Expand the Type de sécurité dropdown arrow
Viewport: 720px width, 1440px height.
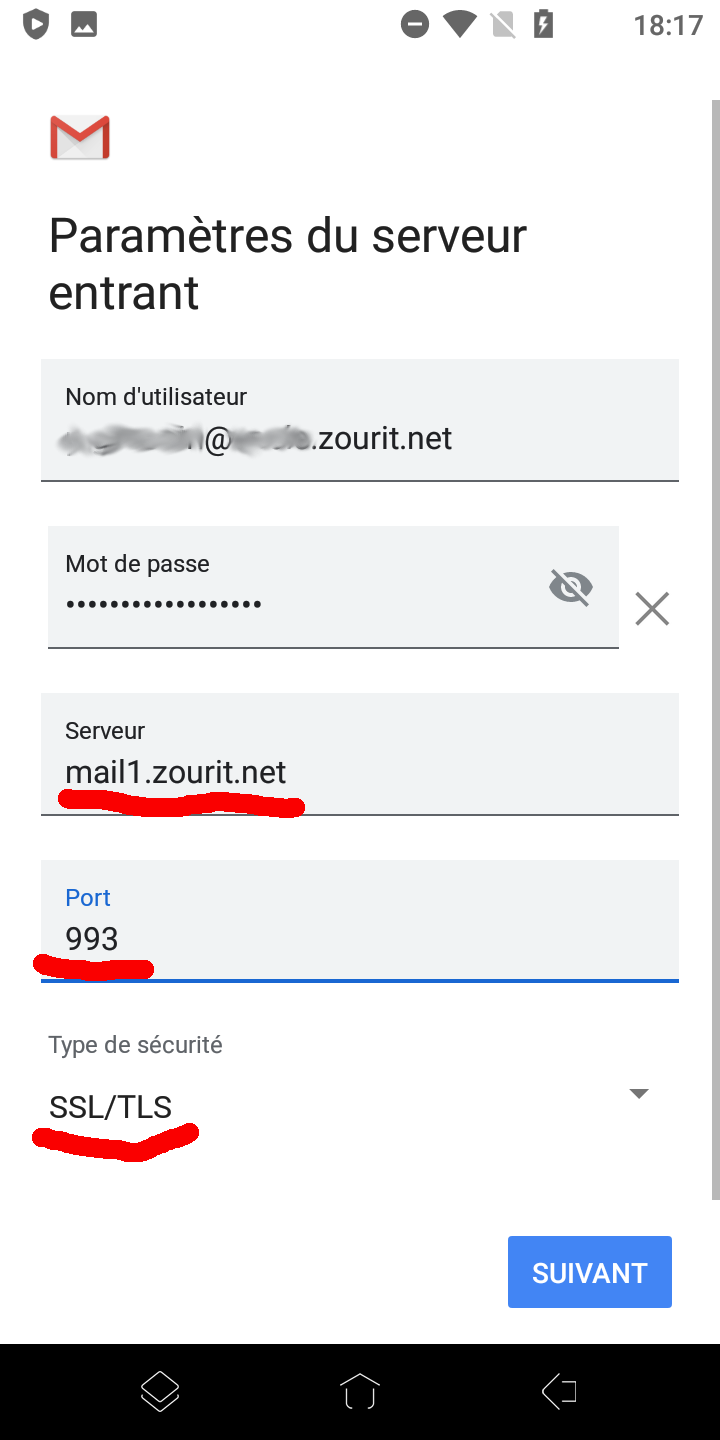pyautogui.click(x=639, y=1093)
